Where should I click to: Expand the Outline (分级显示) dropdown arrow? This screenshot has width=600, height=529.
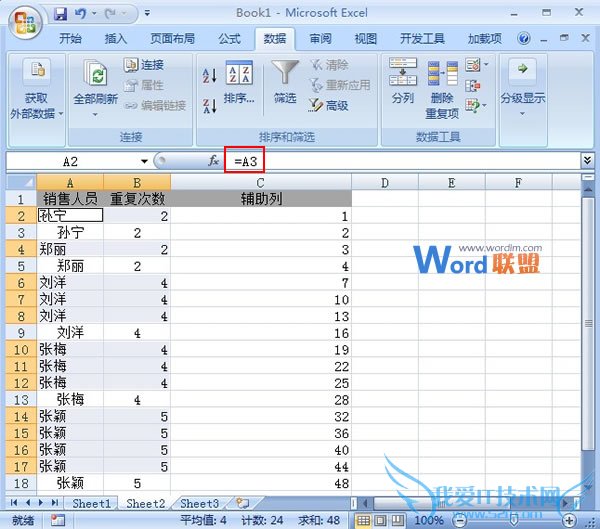point(522,114)
